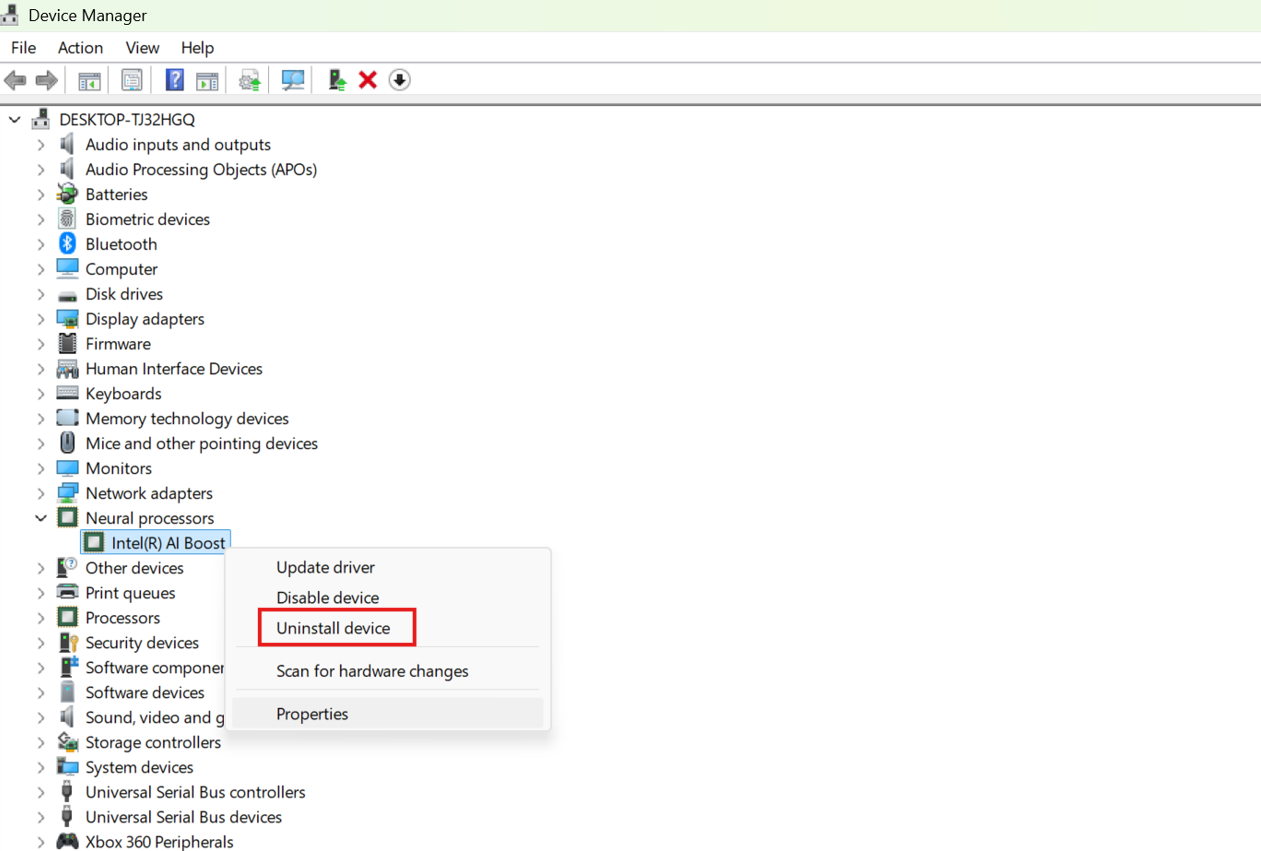Image resolution: width=1261 pixels, height=851 pixels.
Task: Click the Show/Hide Console Tree toolbar icon
Action: pyautogui.click(x=89, y=80)
